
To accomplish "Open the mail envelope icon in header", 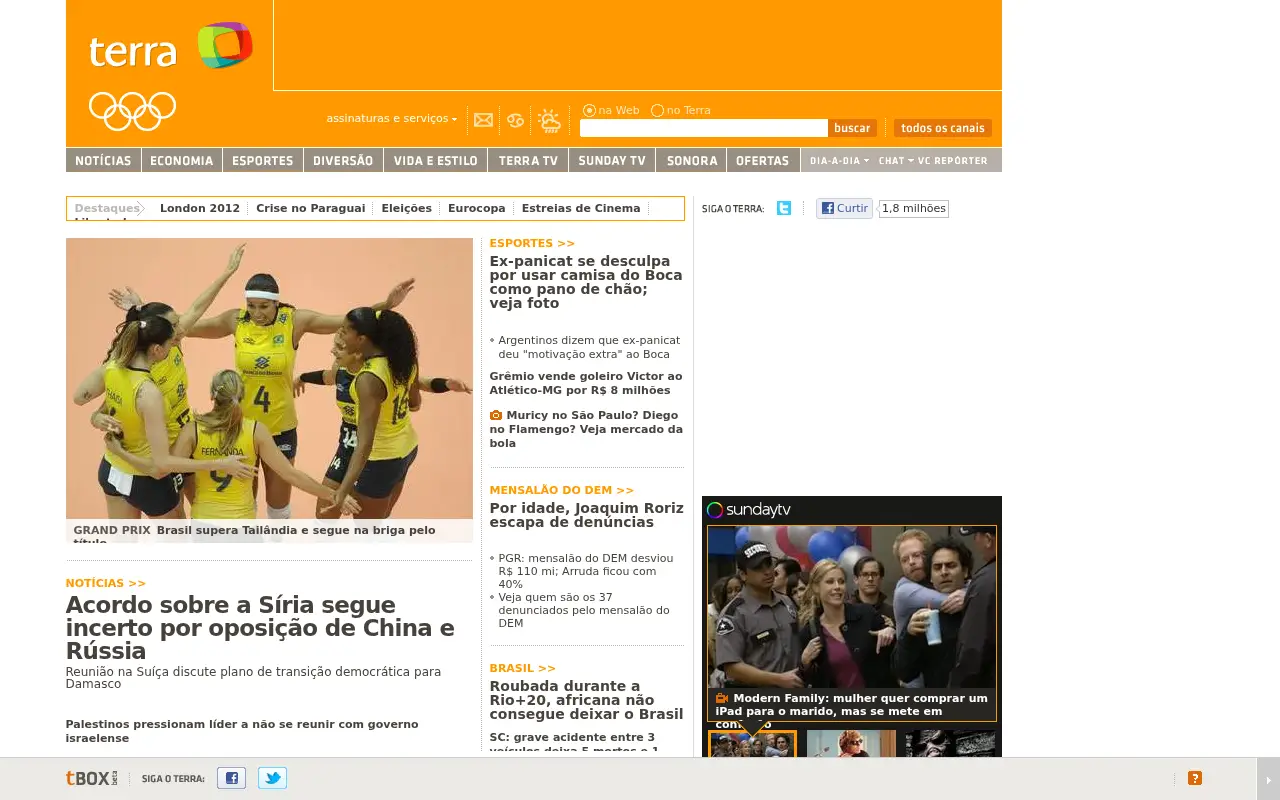I will click(x=483, y=120).
